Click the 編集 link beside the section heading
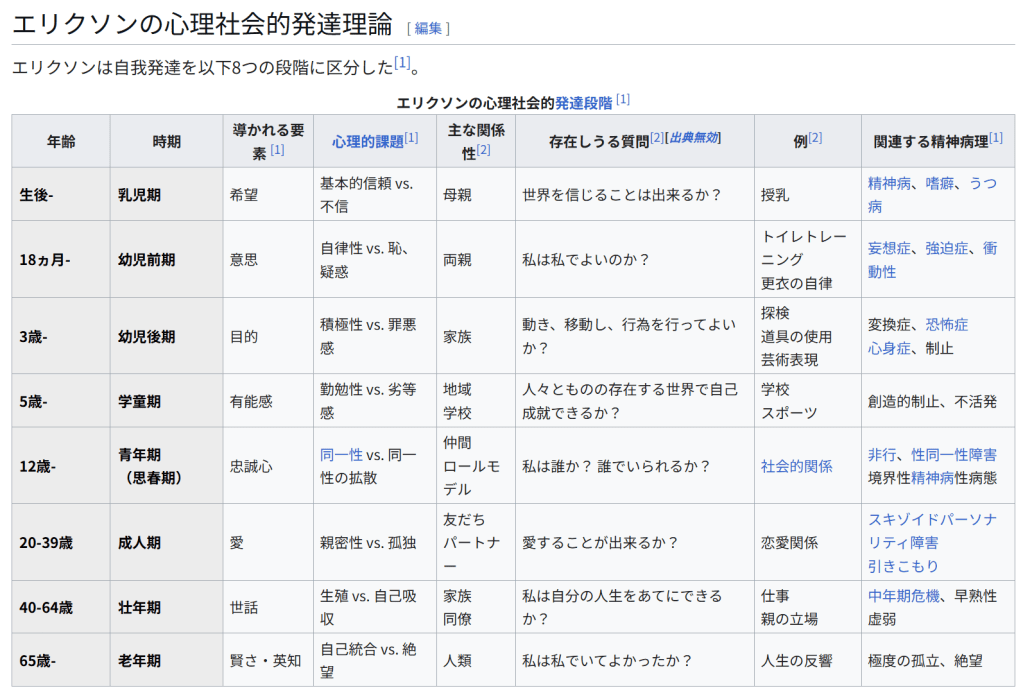The height and width of the screenshot is (693, 1023). (428, 28)
